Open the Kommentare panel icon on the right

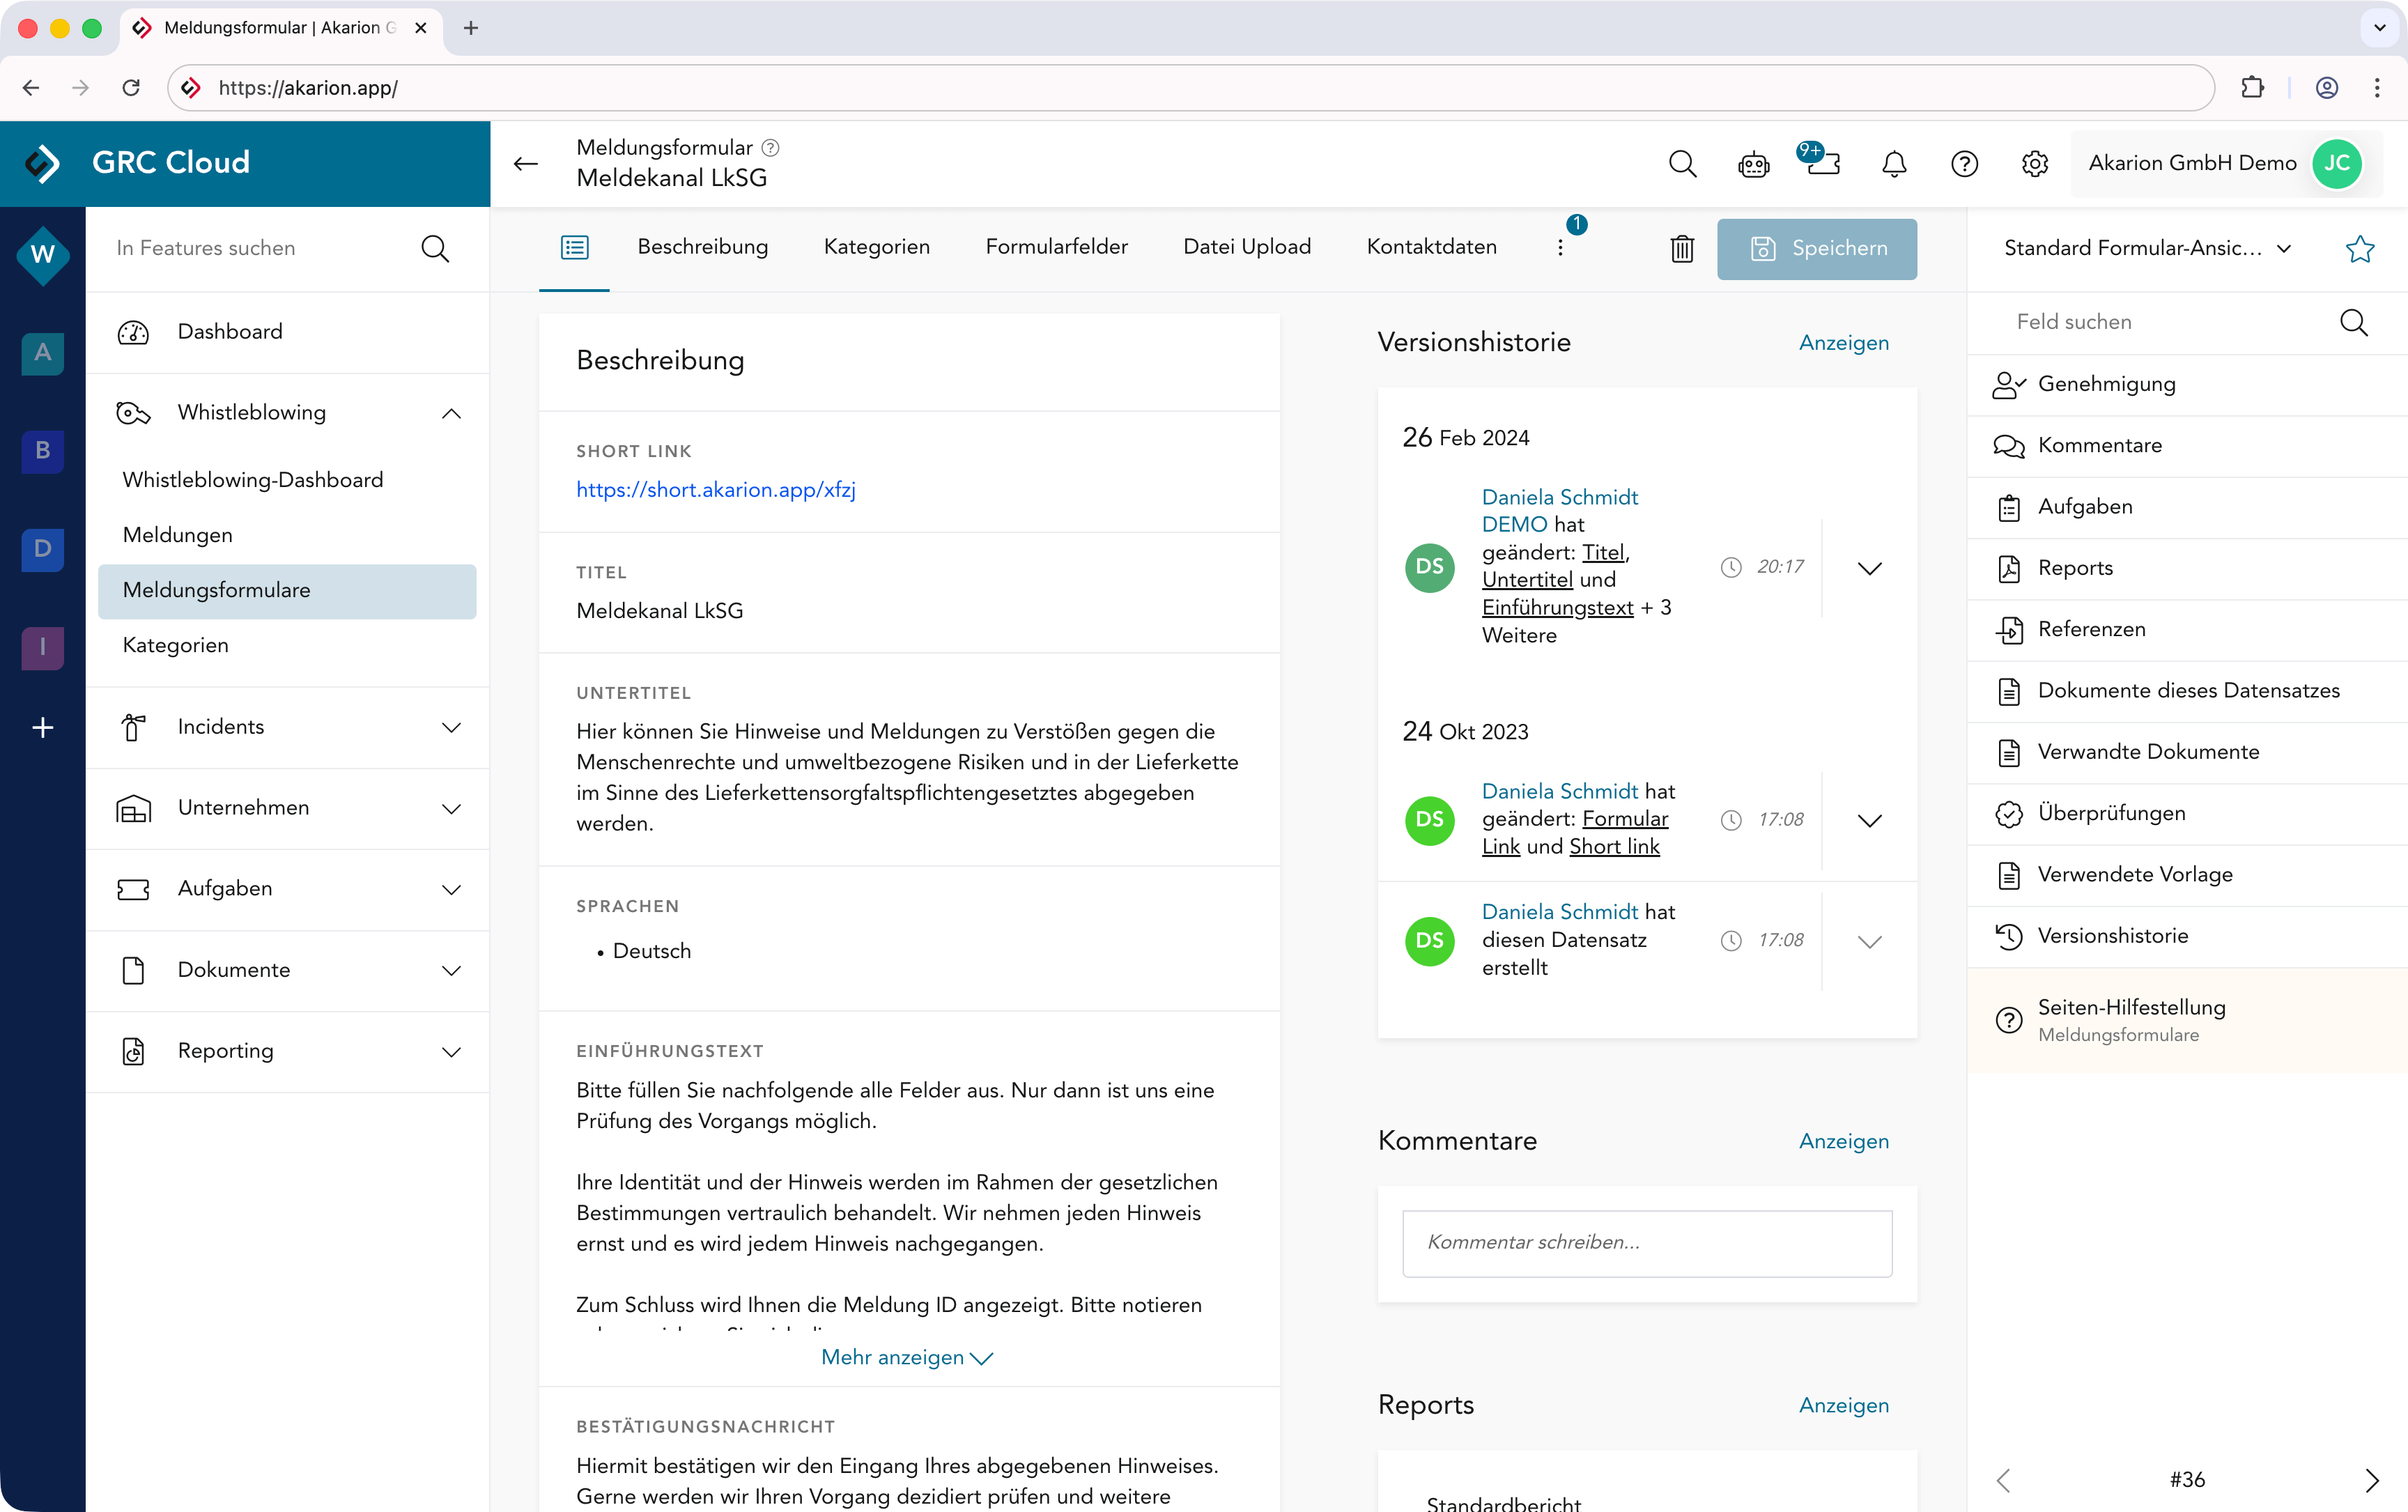2009,445
